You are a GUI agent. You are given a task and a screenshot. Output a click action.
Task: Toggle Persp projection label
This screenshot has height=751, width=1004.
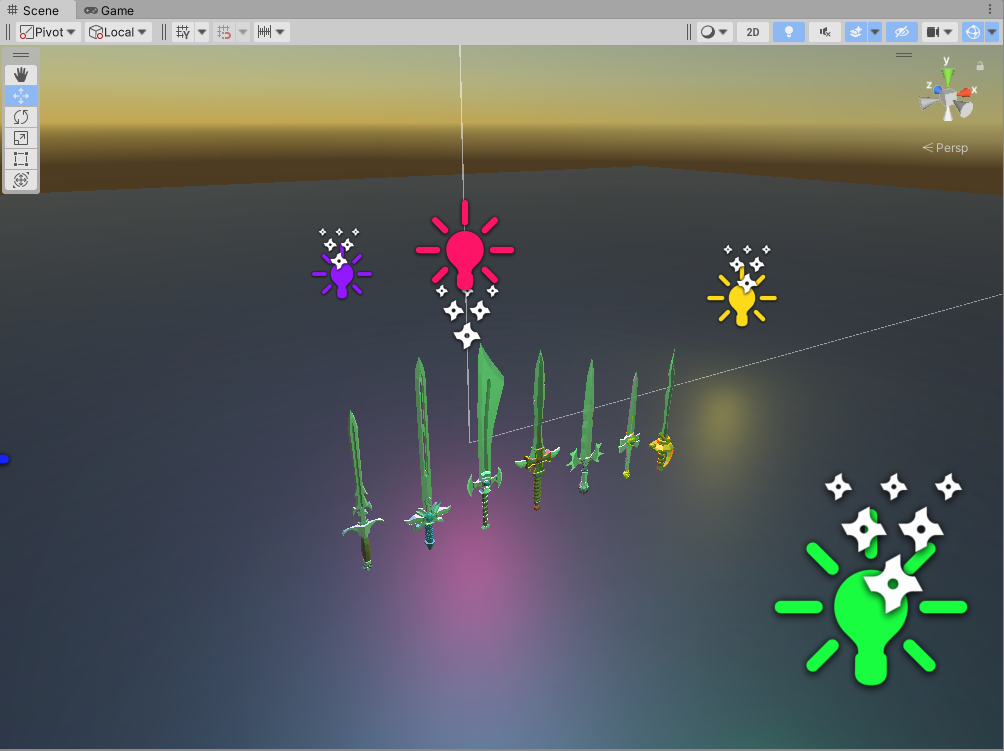pyautogui.click(x=945, y=148)
